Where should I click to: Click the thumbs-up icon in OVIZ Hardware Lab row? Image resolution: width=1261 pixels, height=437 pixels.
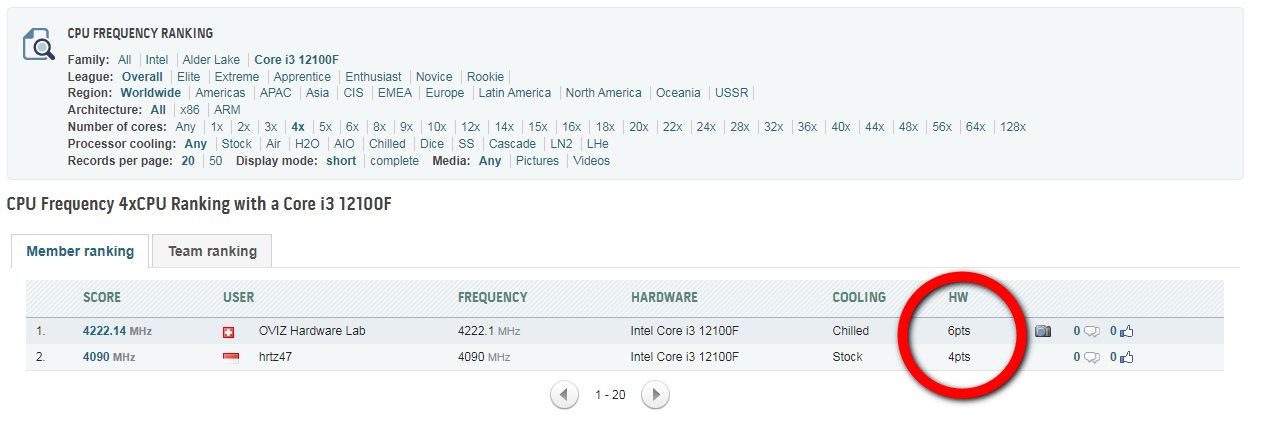(1127, 331)
